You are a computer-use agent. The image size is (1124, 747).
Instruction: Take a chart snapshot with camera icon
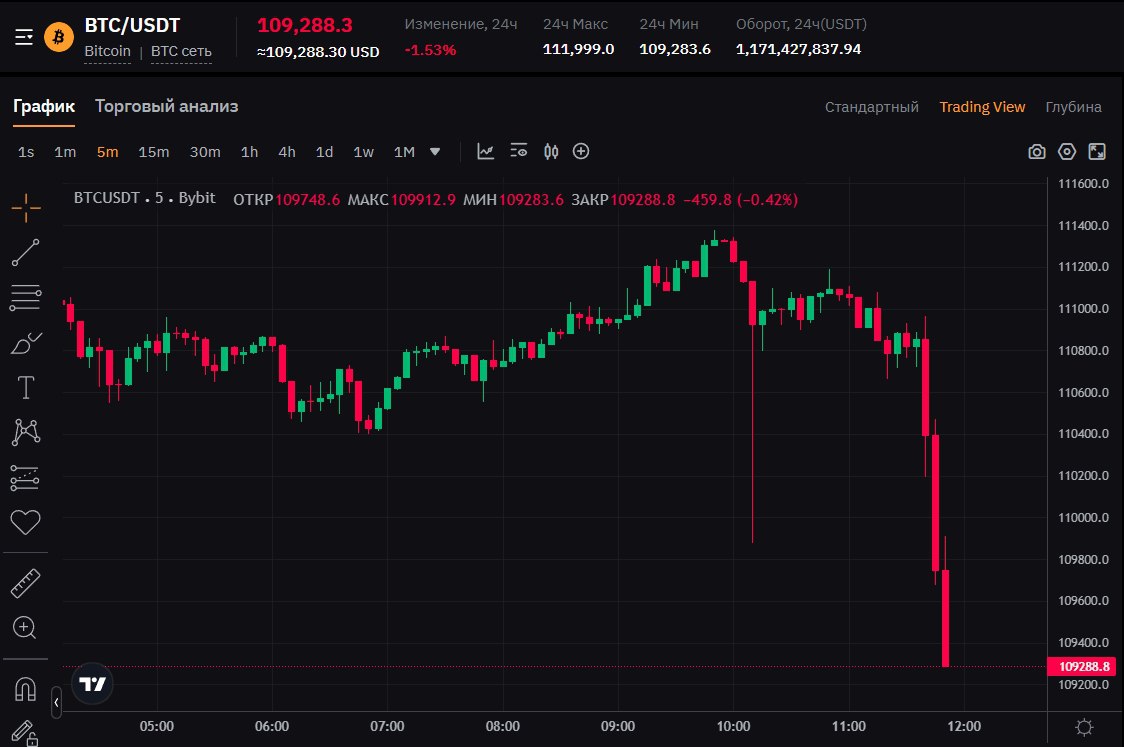(x=1037, y=152)
